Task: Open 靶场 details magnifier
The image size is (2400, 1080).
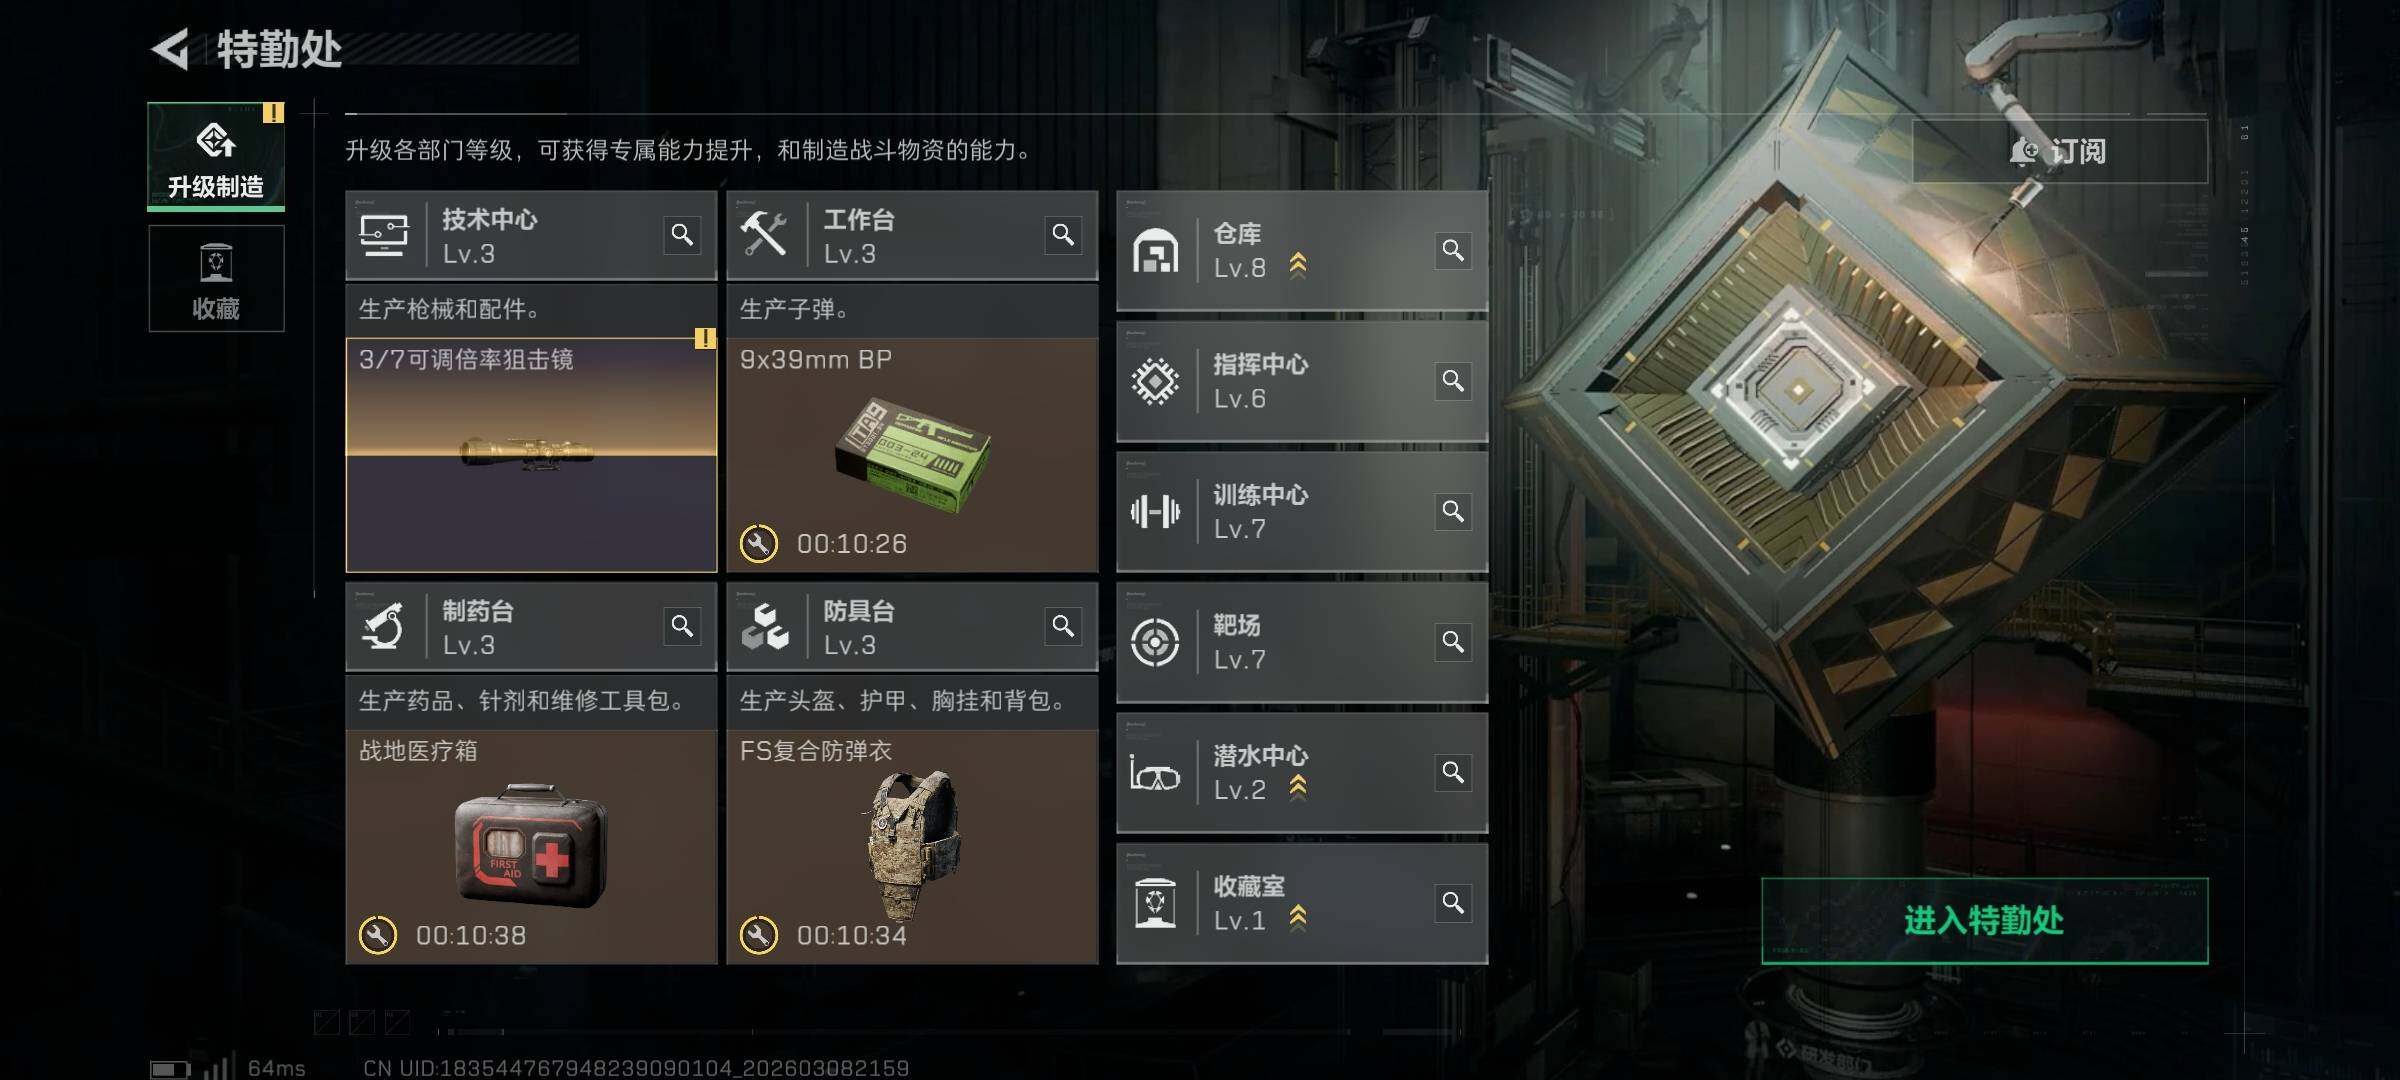Action: coord(1453,642)
